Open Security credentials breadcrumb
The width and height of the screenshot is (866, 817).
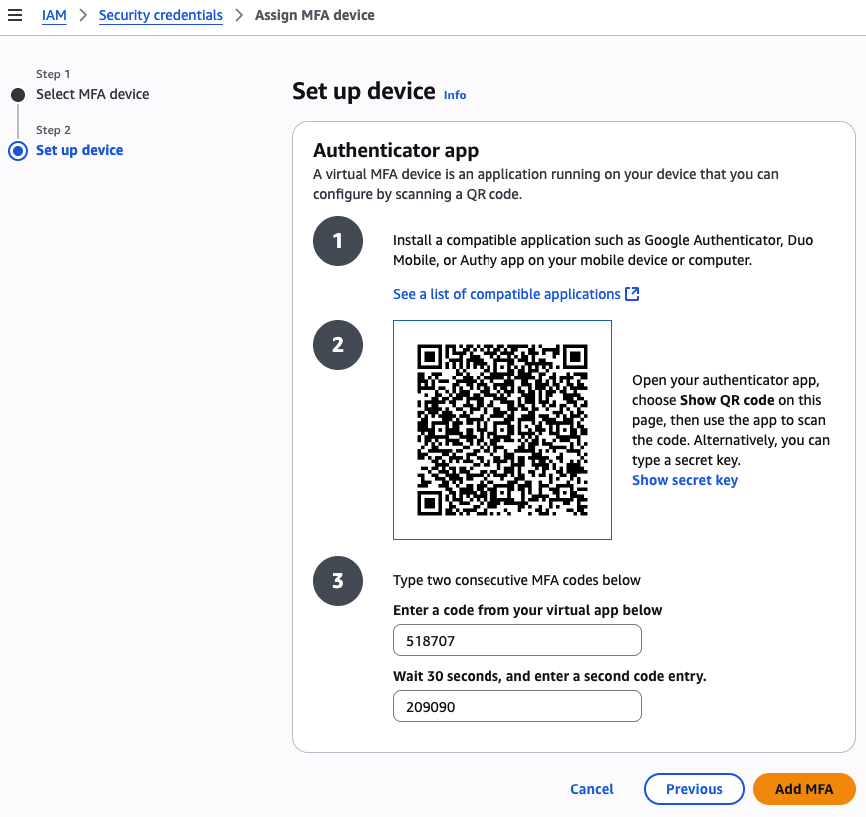[x=161, y=16]
